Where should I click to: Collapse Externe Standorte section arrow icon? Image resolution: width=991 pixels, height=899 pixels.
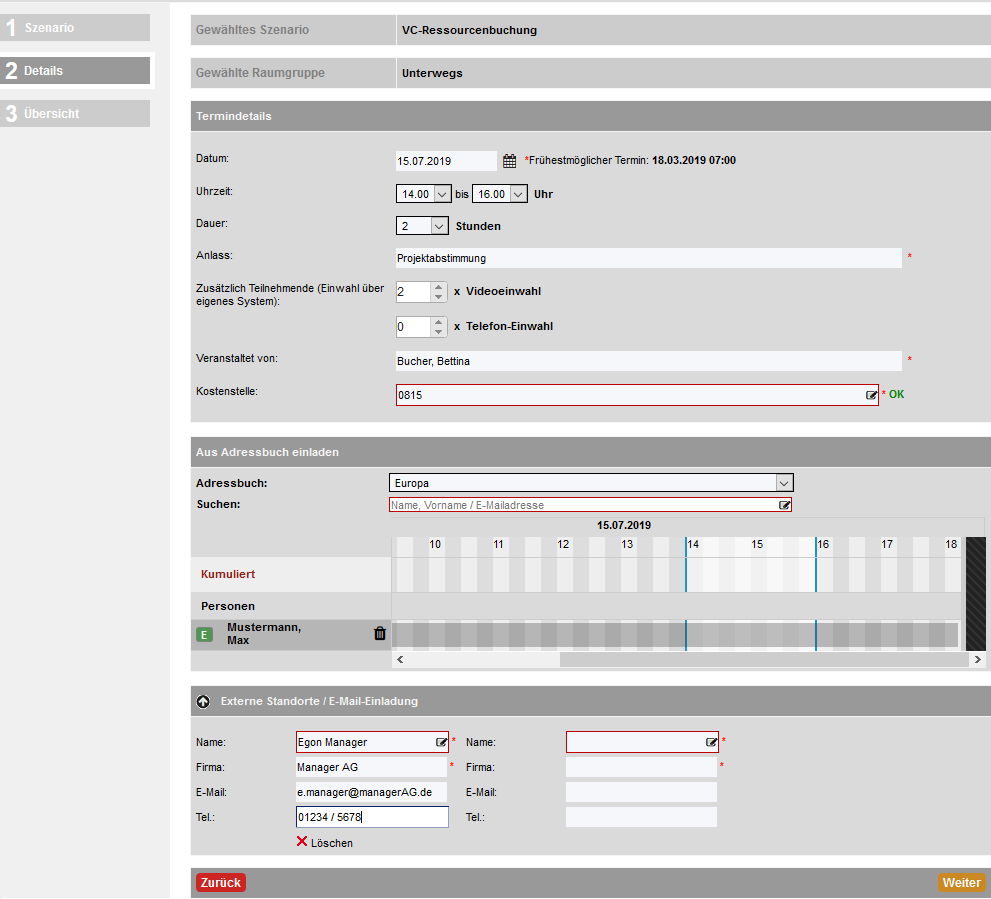pos(203,702)
